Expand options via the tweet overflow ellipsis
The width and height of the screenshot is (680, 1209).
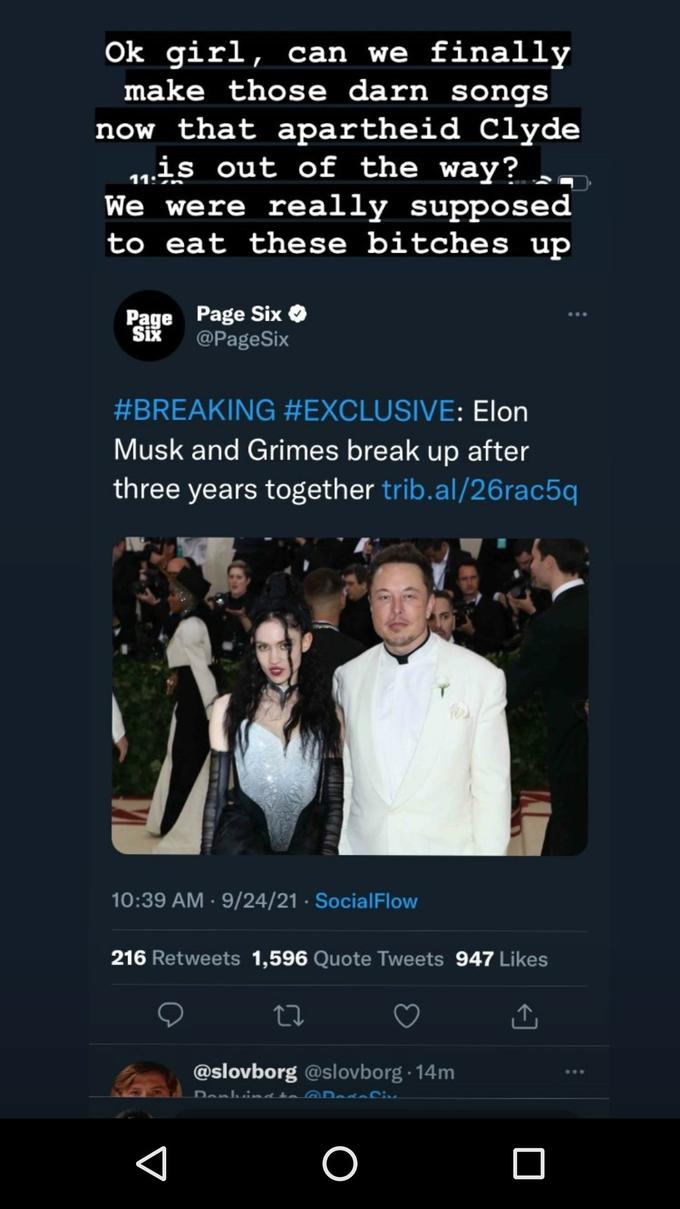(577, 313)
